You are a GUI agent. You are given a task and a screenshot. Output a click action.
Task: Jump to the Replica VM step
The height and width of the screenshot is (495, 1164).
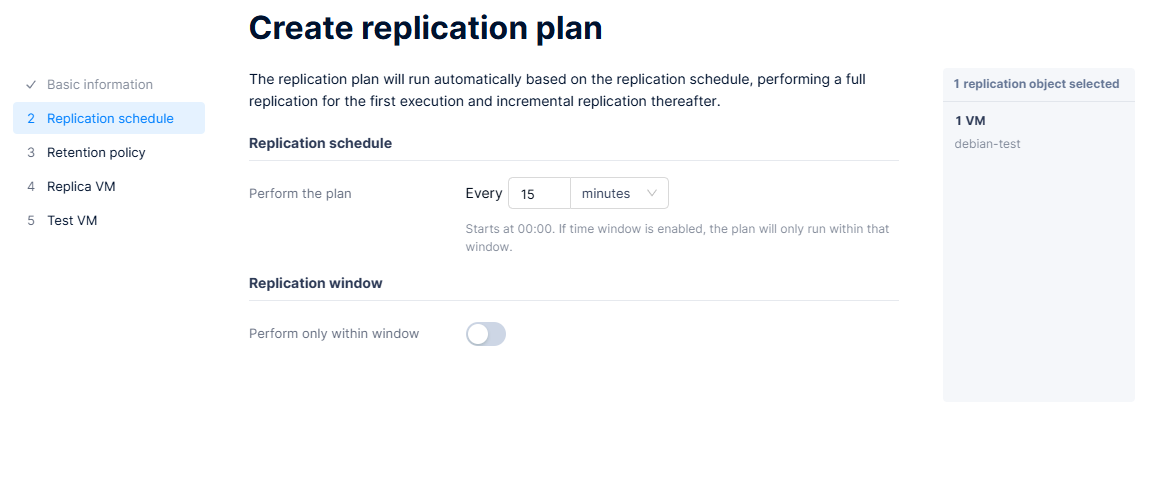point(81,187)
